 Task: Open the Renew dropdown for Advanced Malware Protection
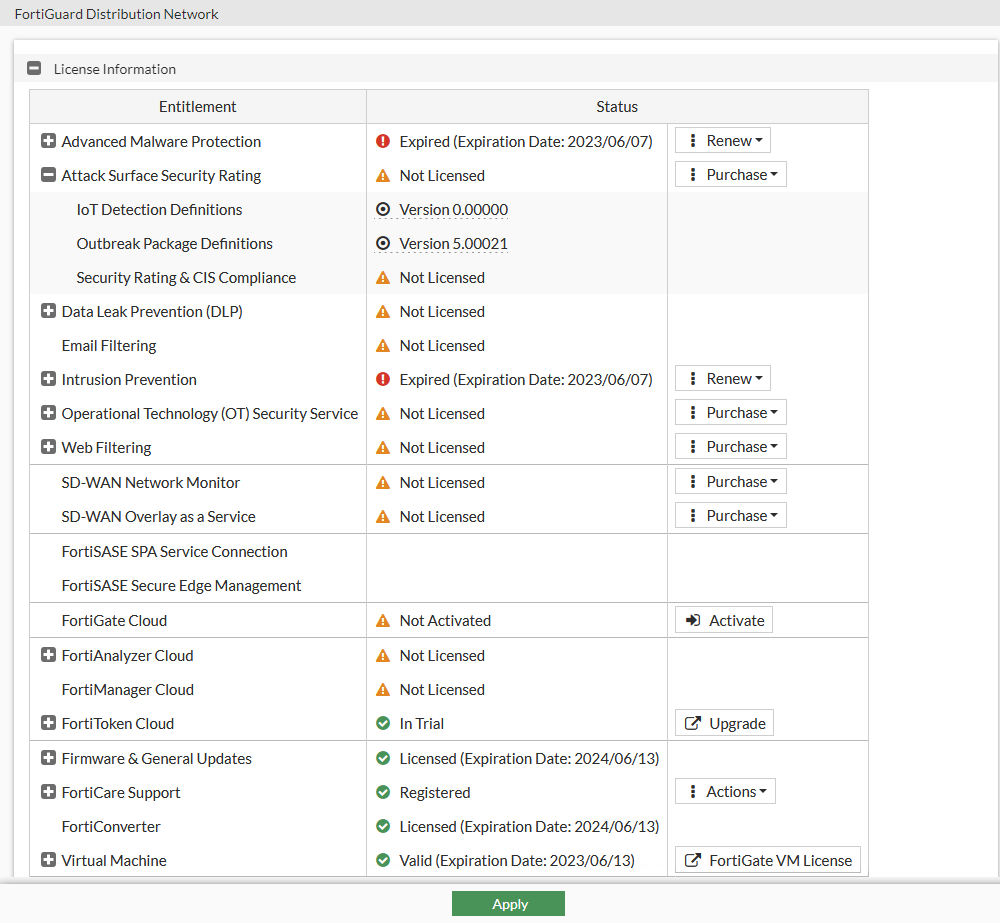(x=723, y=141)
